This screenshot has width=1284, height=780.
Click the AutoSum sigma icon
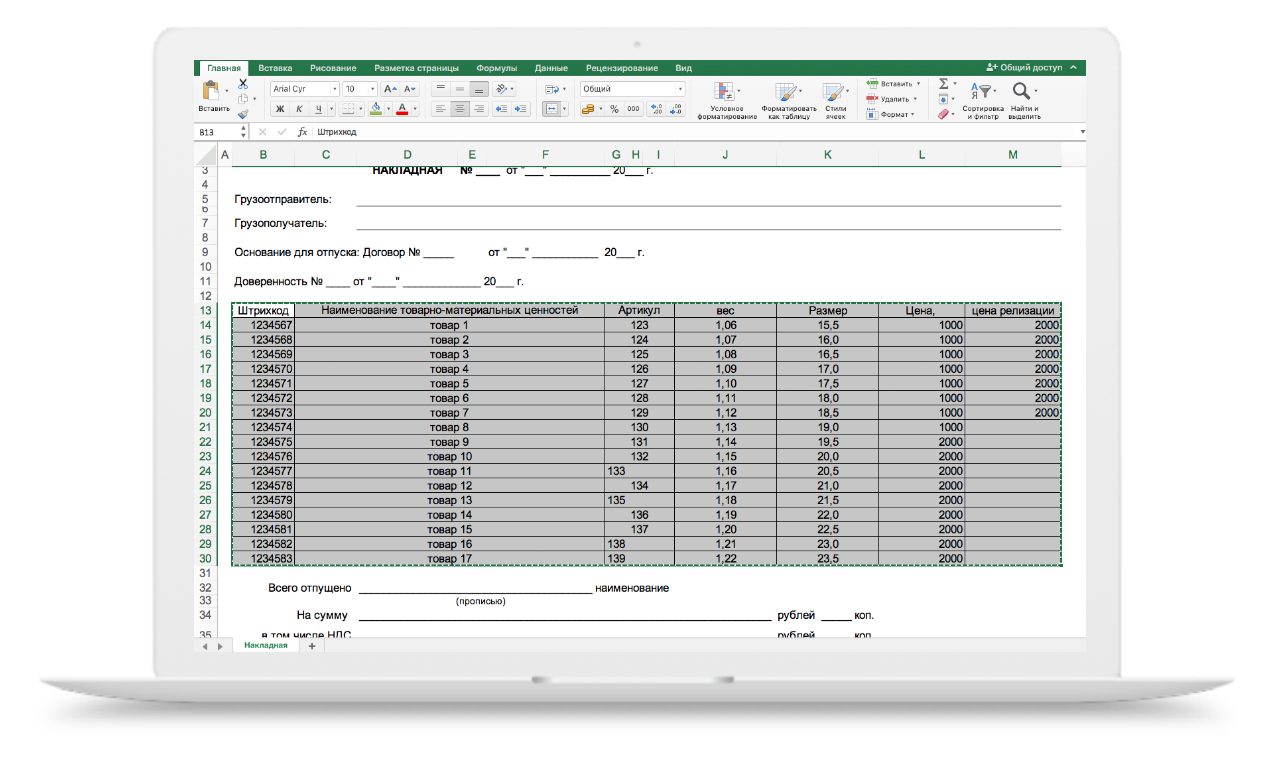point(943,84)
